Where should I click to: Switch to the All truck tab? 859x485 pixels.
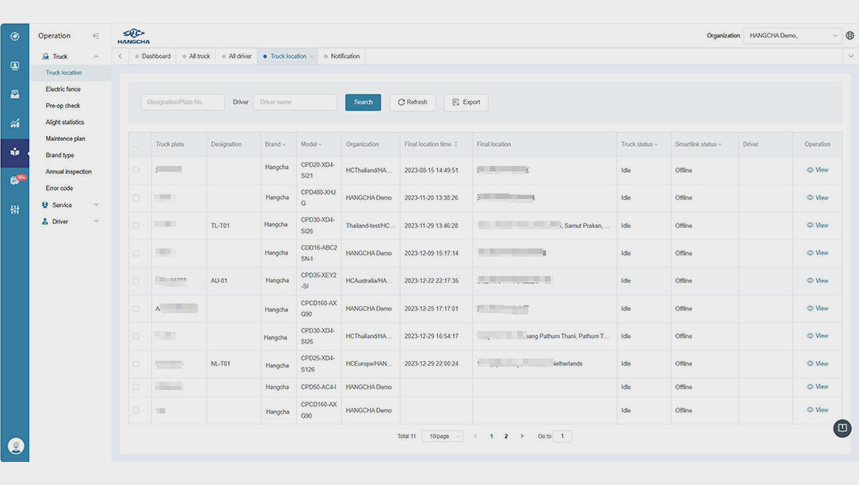point(196,56)
